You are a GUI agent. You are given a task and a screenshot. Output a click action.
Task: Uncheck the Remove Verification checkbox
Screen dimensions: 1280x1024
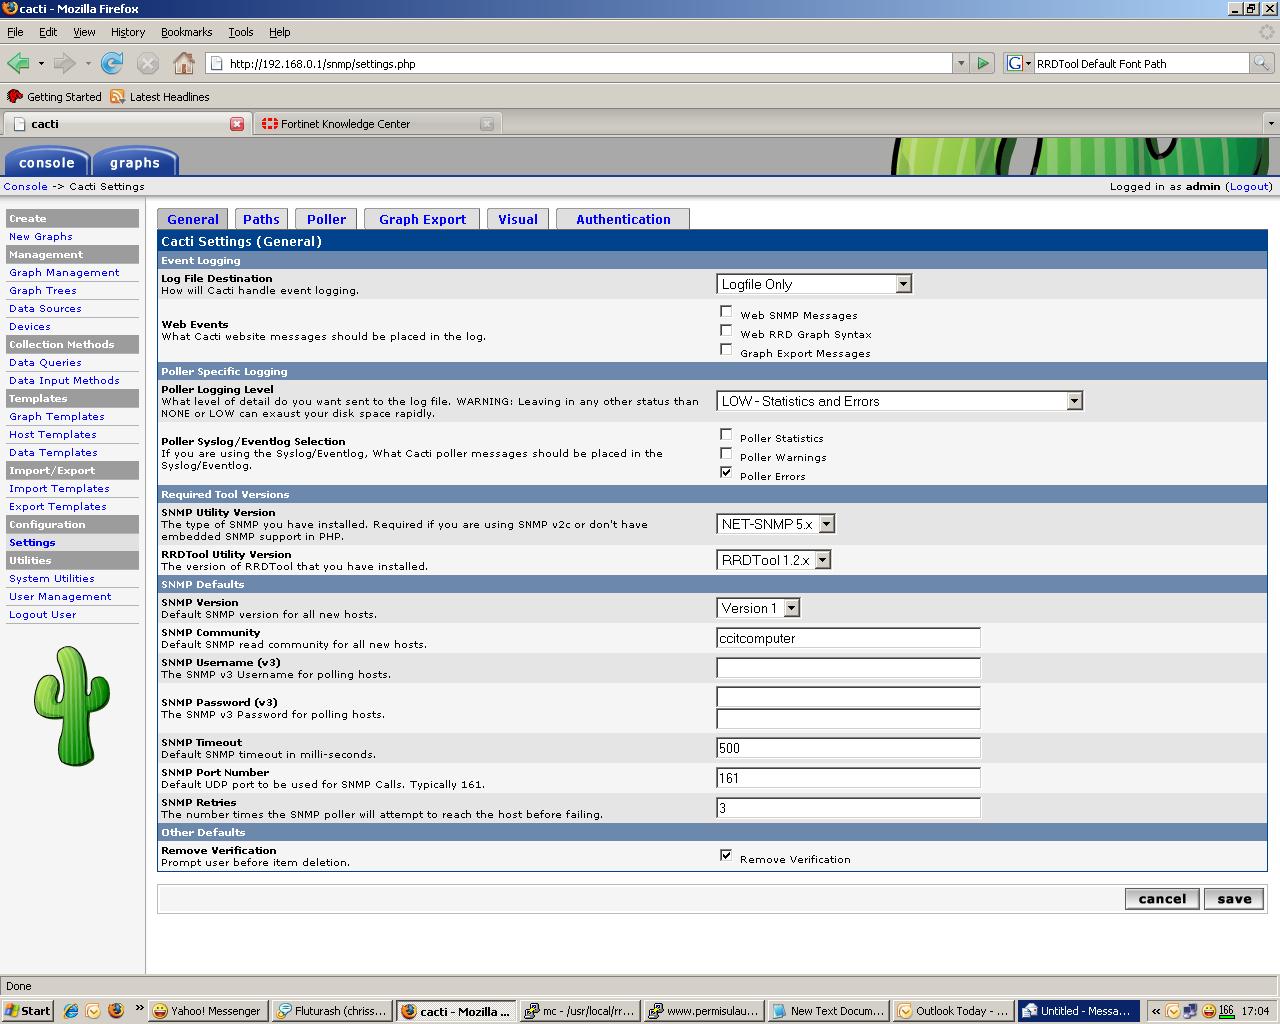tap(726, 855)
